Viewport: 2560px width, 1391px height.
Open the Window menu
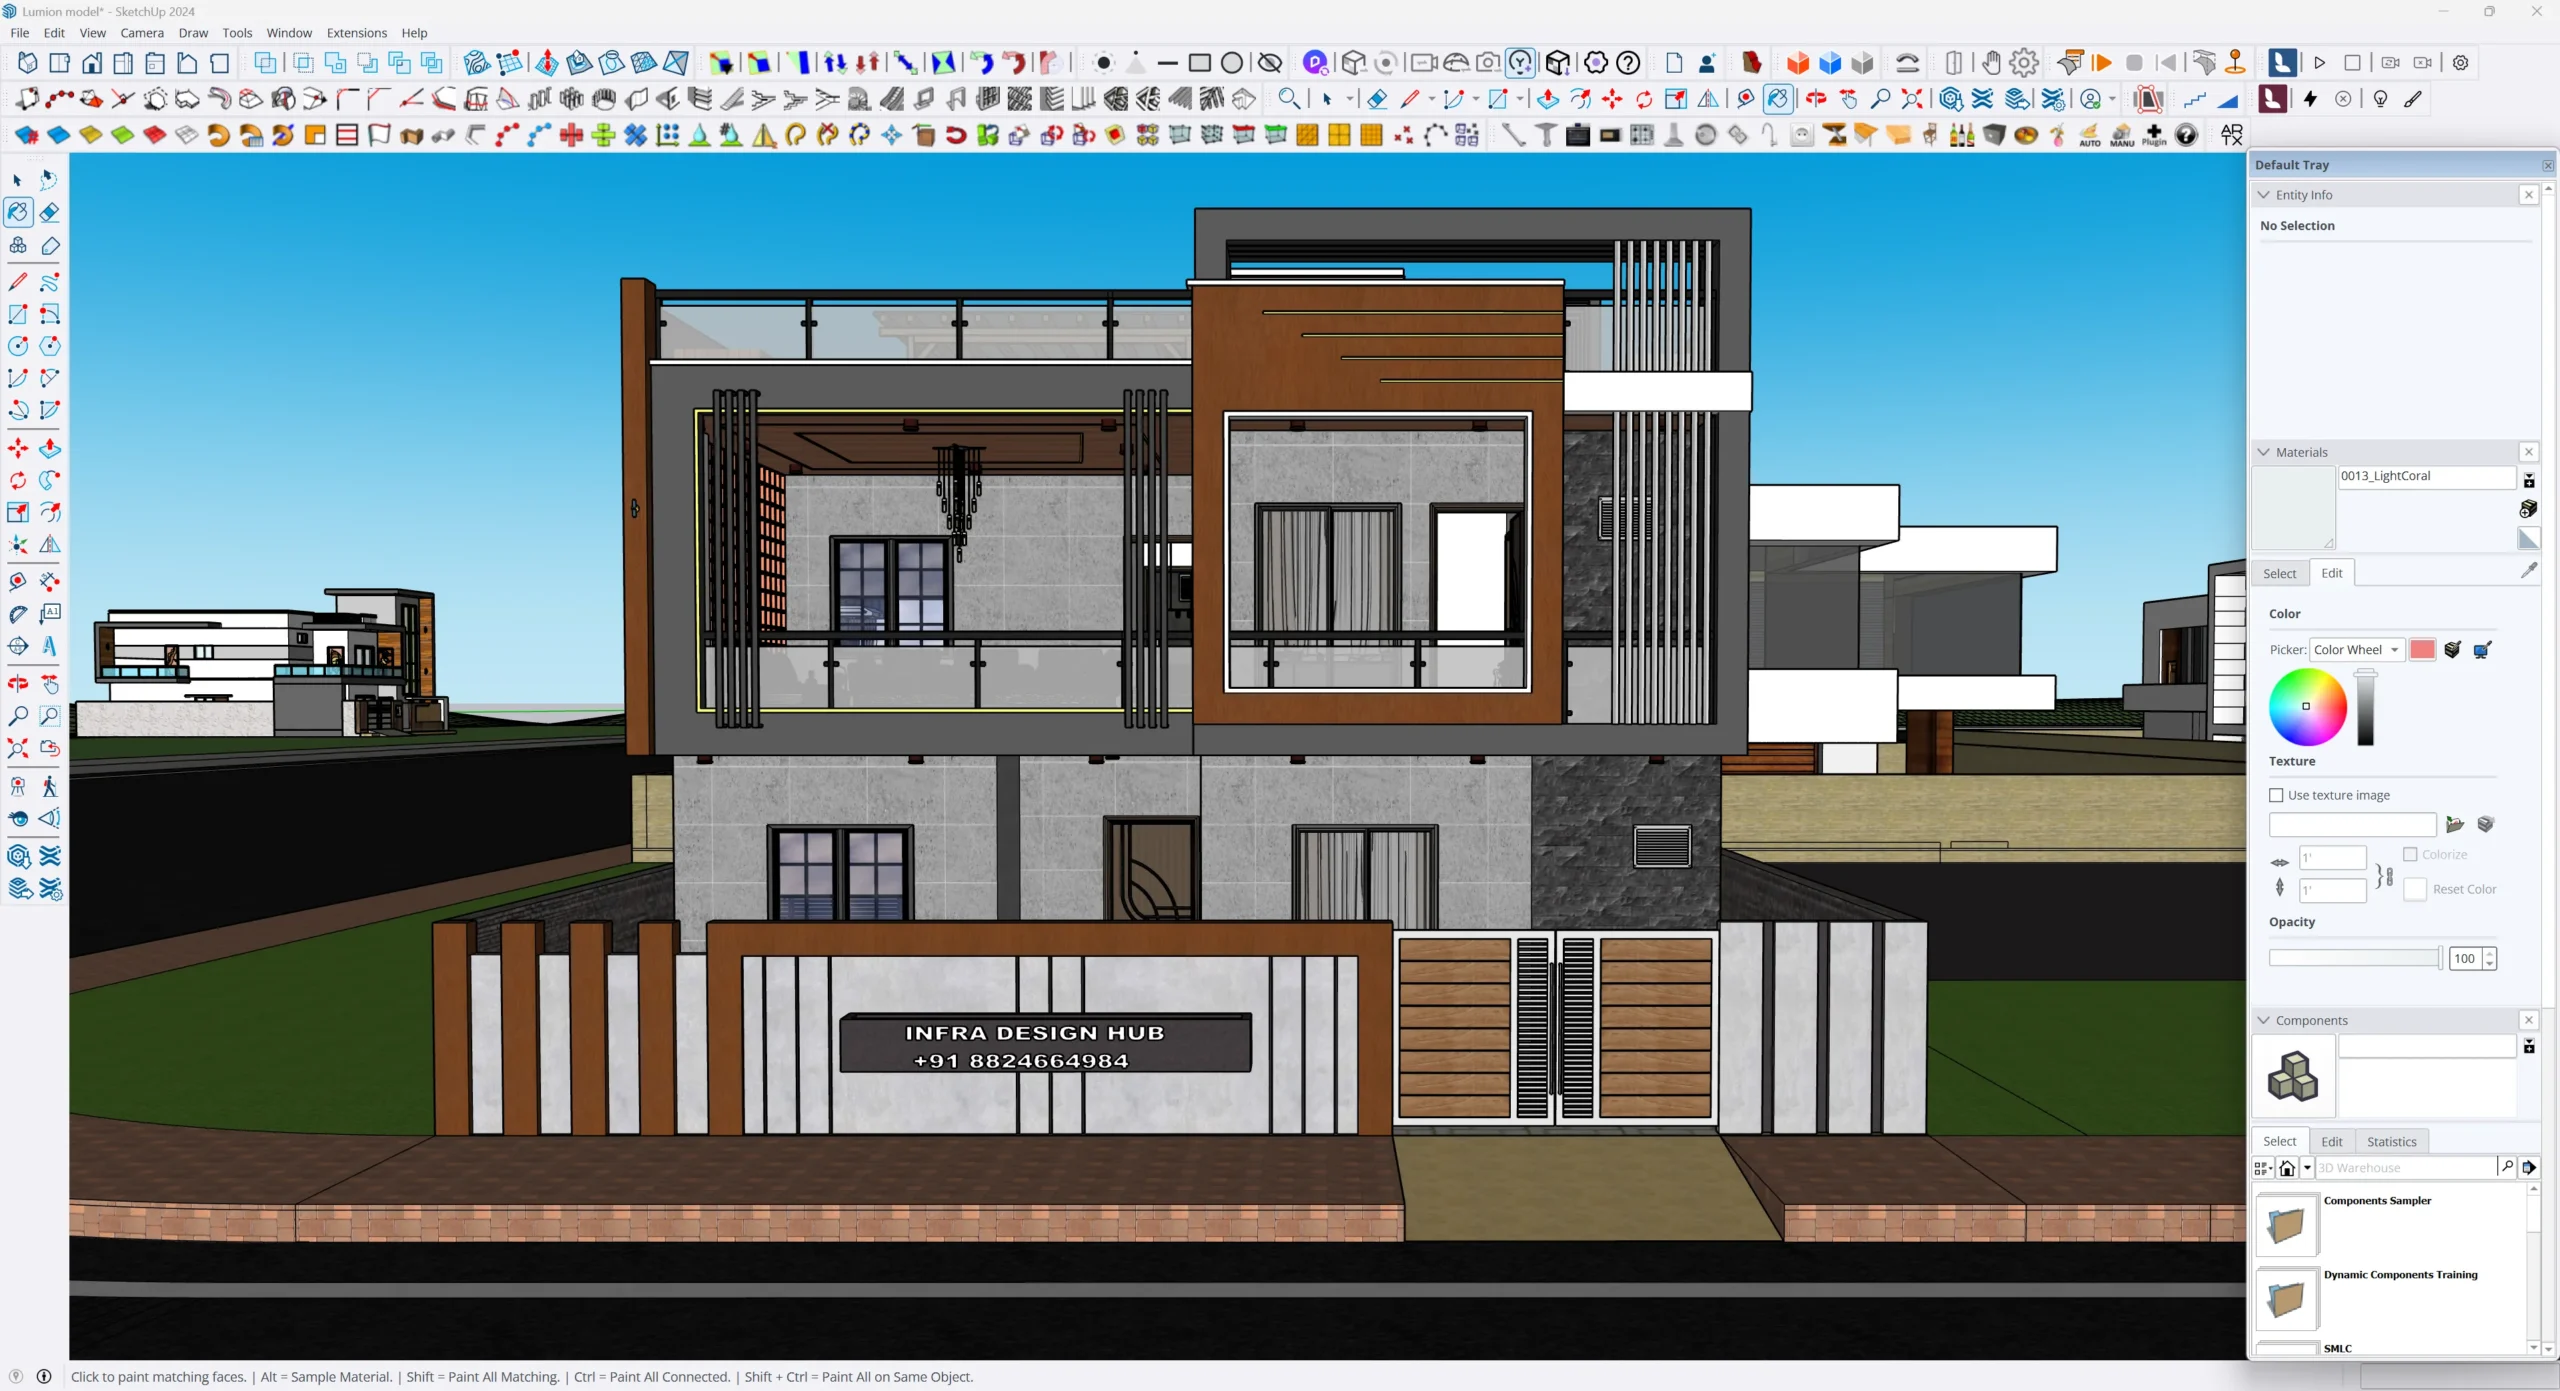tap(289, 33)
